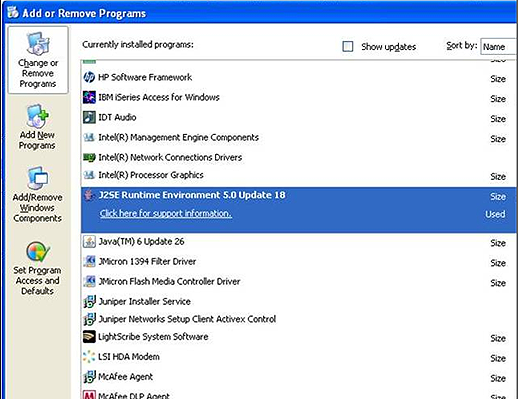
Task: Enable the Show updates checkbox
Action: point(348,46)
